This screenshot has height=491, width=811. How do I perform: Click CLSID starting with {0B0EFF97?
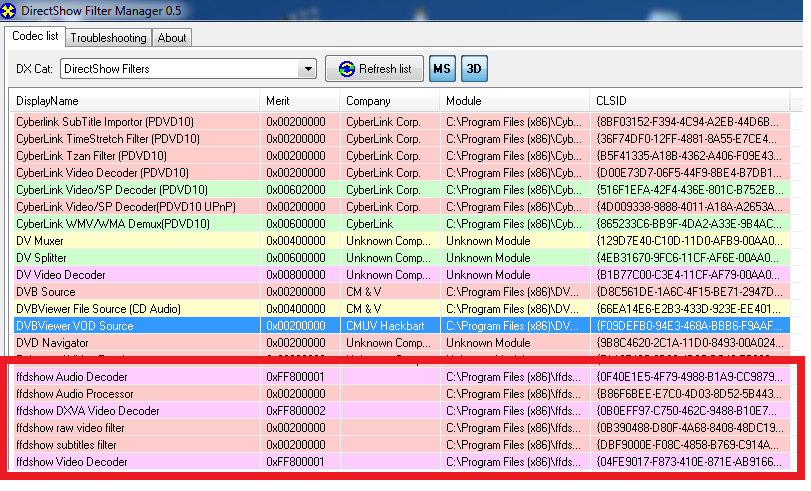pyautogui.click(x=686, y=411)
